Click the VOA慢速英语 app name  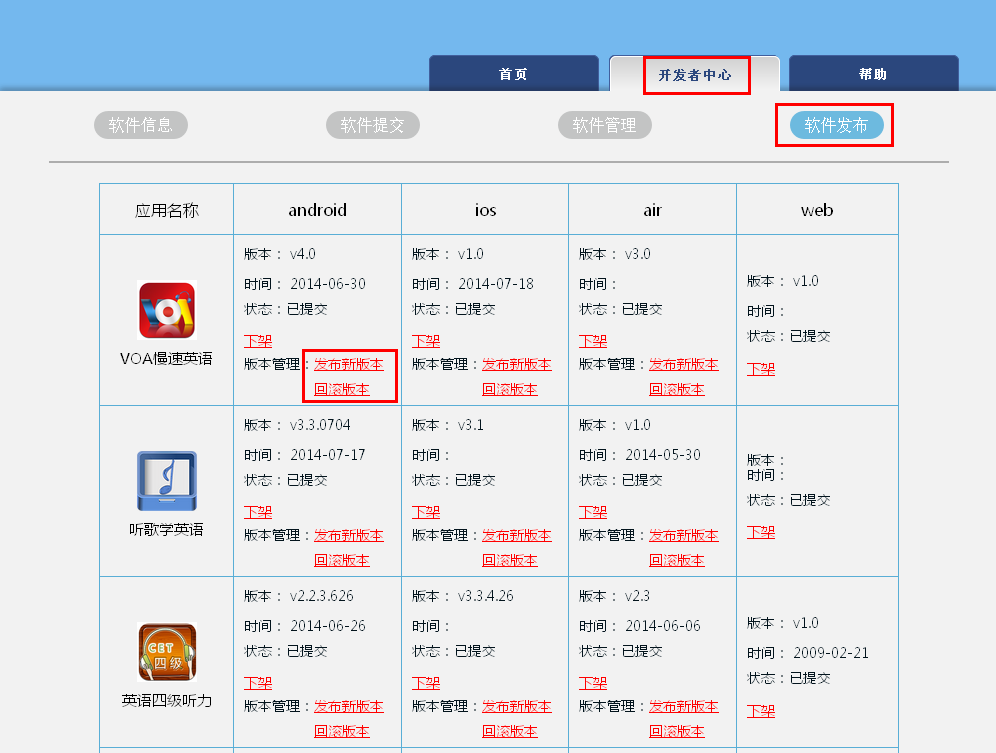(x=166, y=359)
